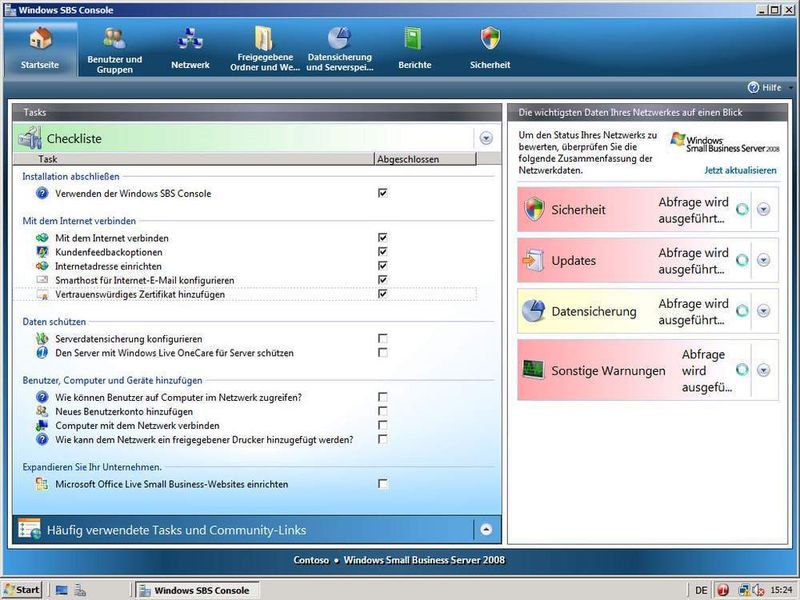The height and width of the screenshot is (600, 800).
Task: Check Neues Benutzerkonto hinzufügen checkbox
Action: coord(382,411)
